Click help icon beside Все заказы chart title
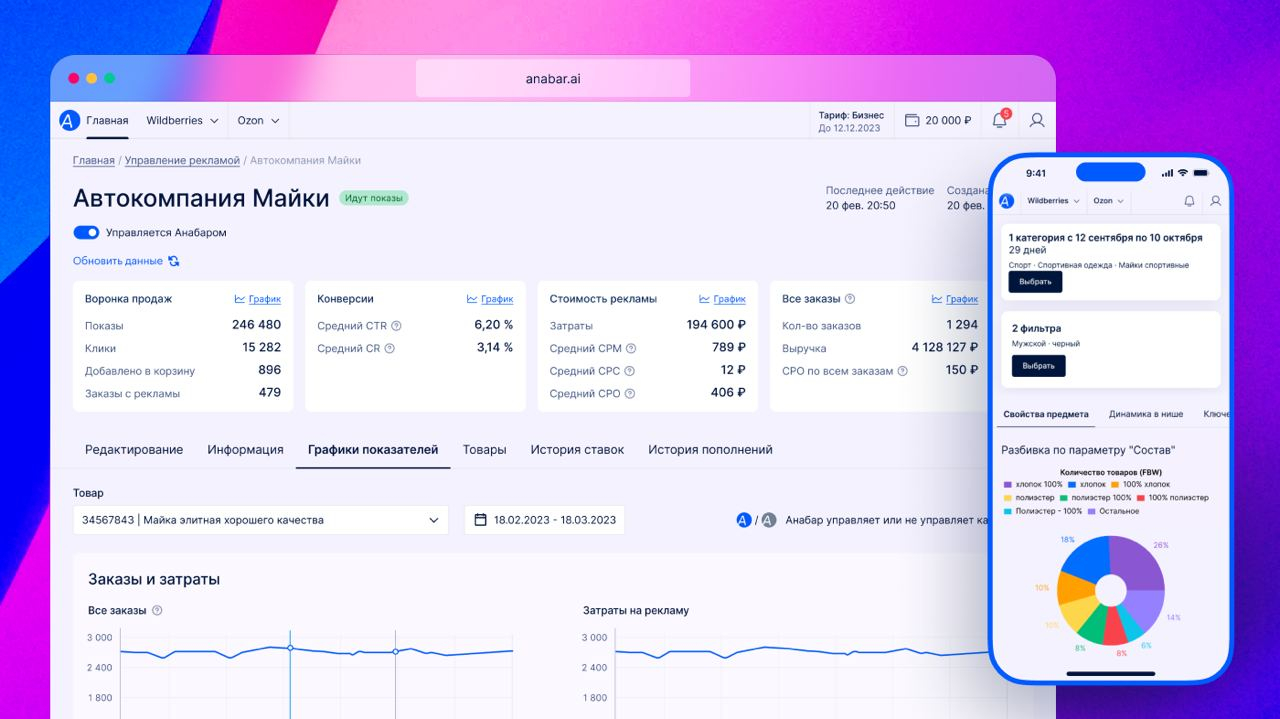1280x719 pixels. coord(157,610)
